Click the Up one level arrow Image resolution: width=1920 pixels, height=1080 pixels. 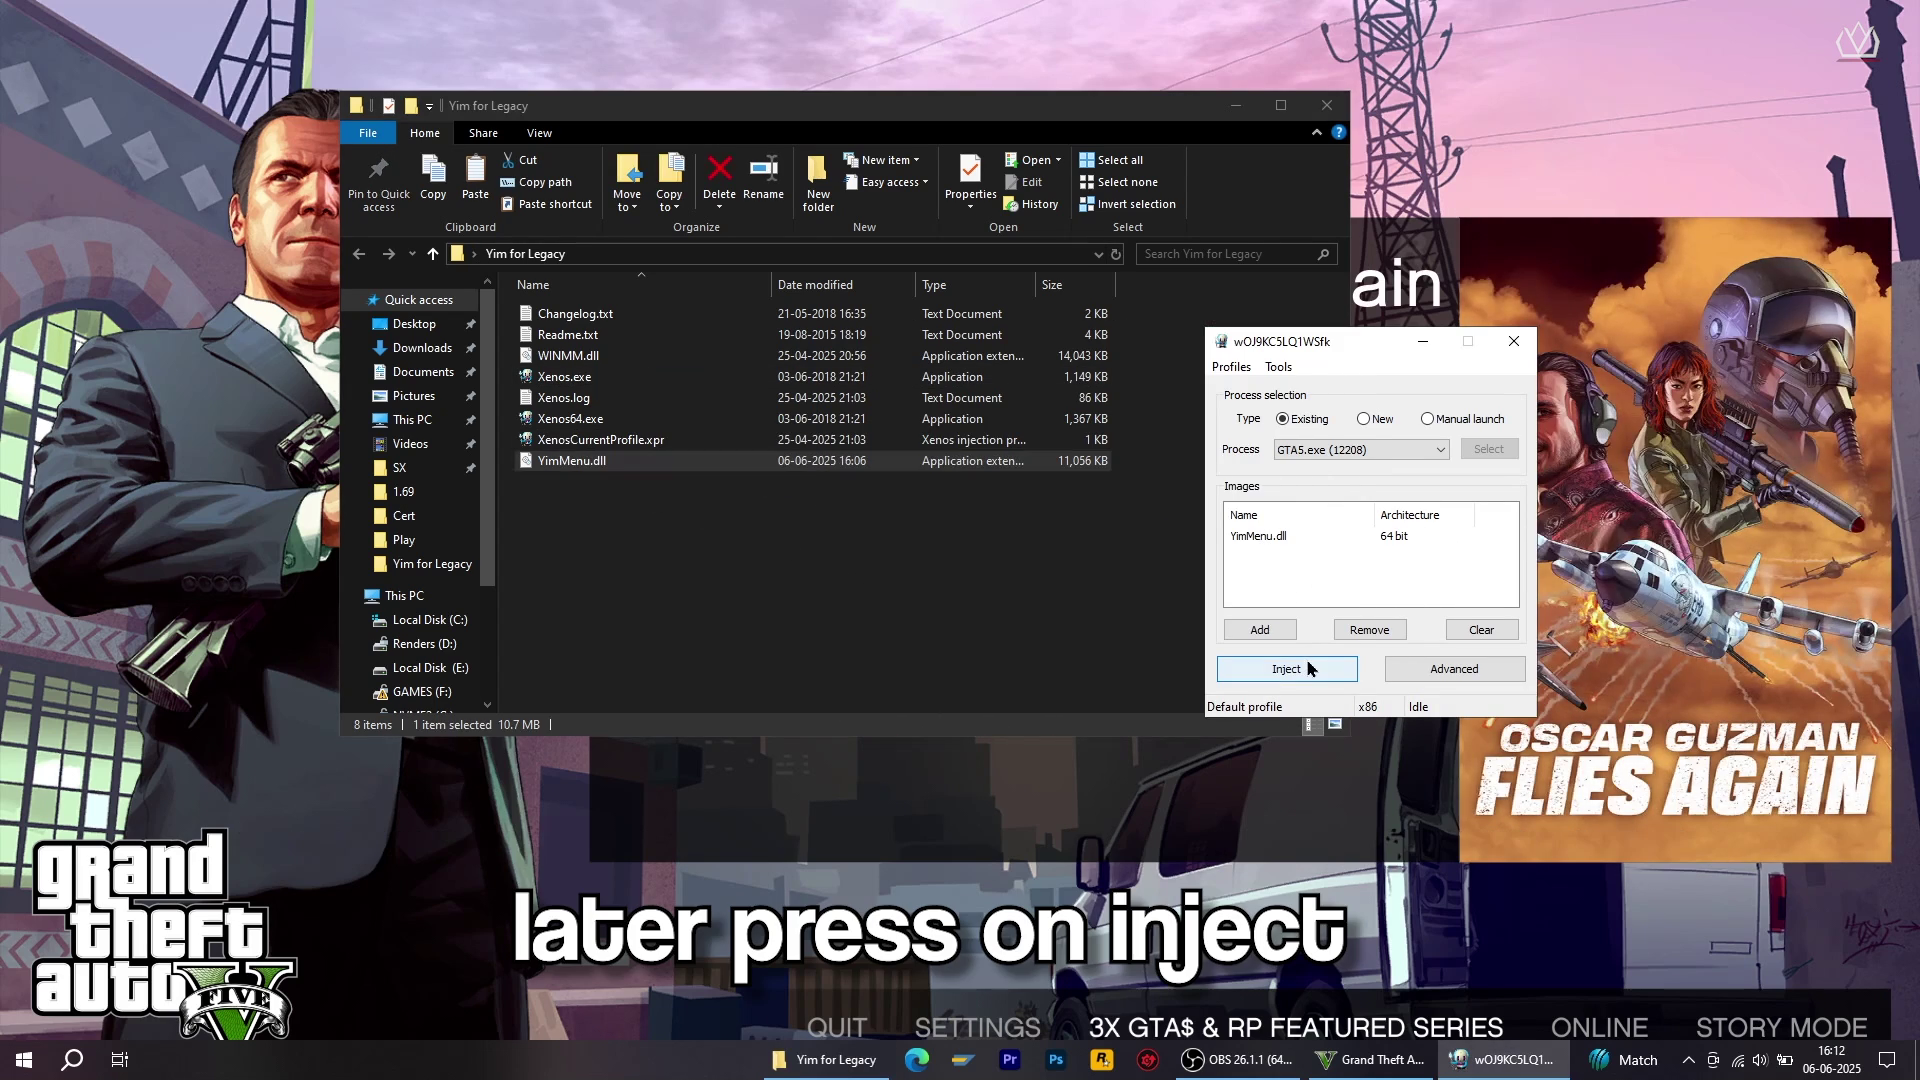(433, 254)
